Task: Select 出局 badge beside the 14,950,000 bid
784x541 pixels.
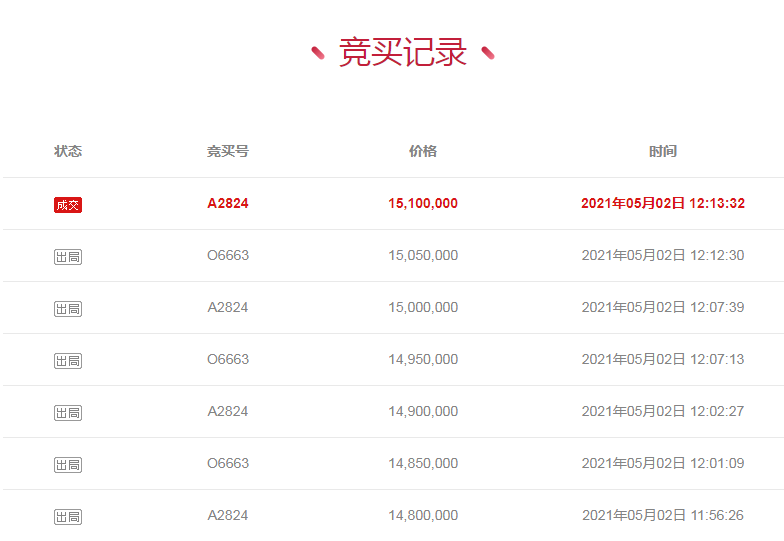Action: coord(68,361)
